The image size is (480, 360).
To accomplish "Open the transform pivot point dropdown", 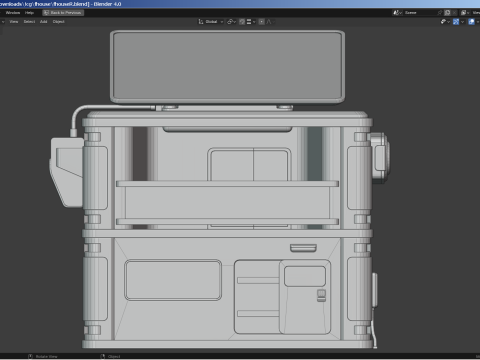I will pyautogui.click(x=231, y=22).
